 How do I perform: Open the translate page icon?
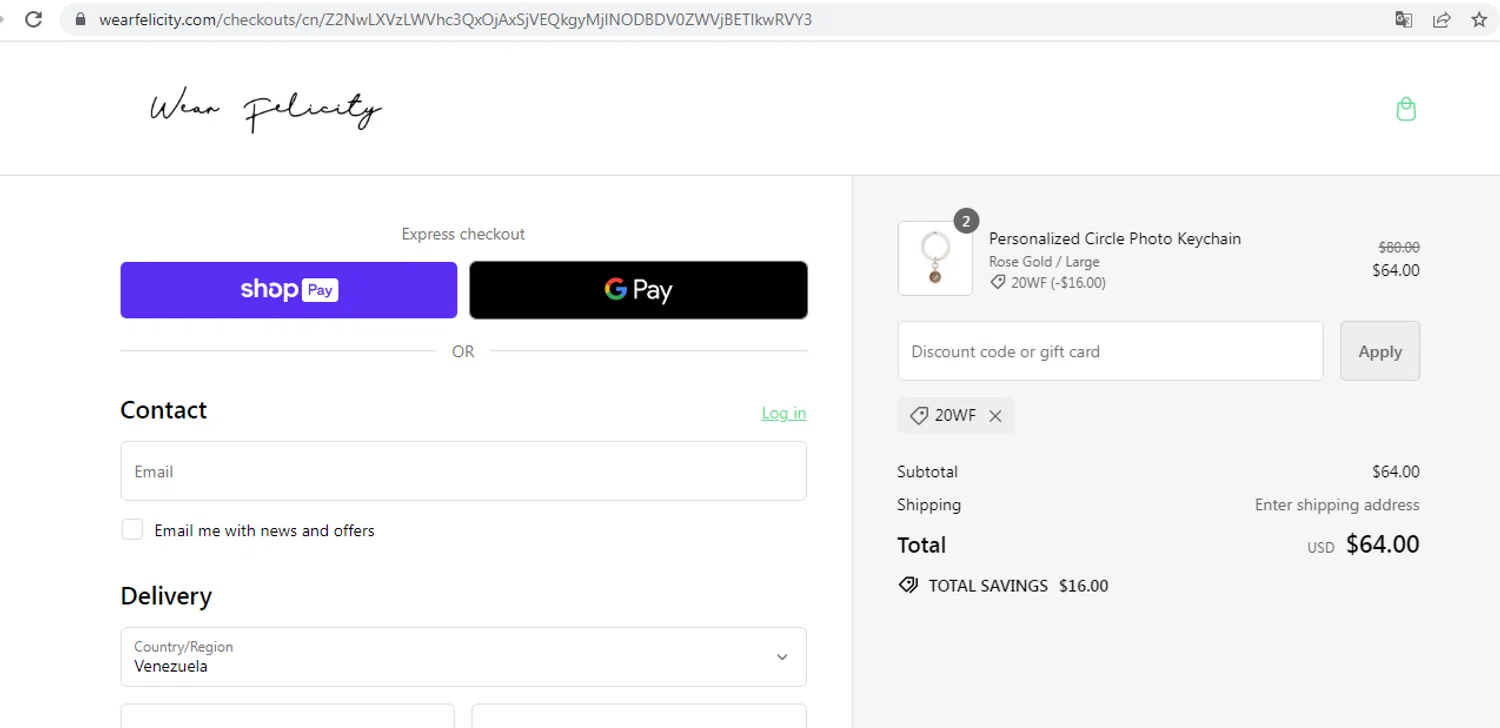click(1404, 19)
